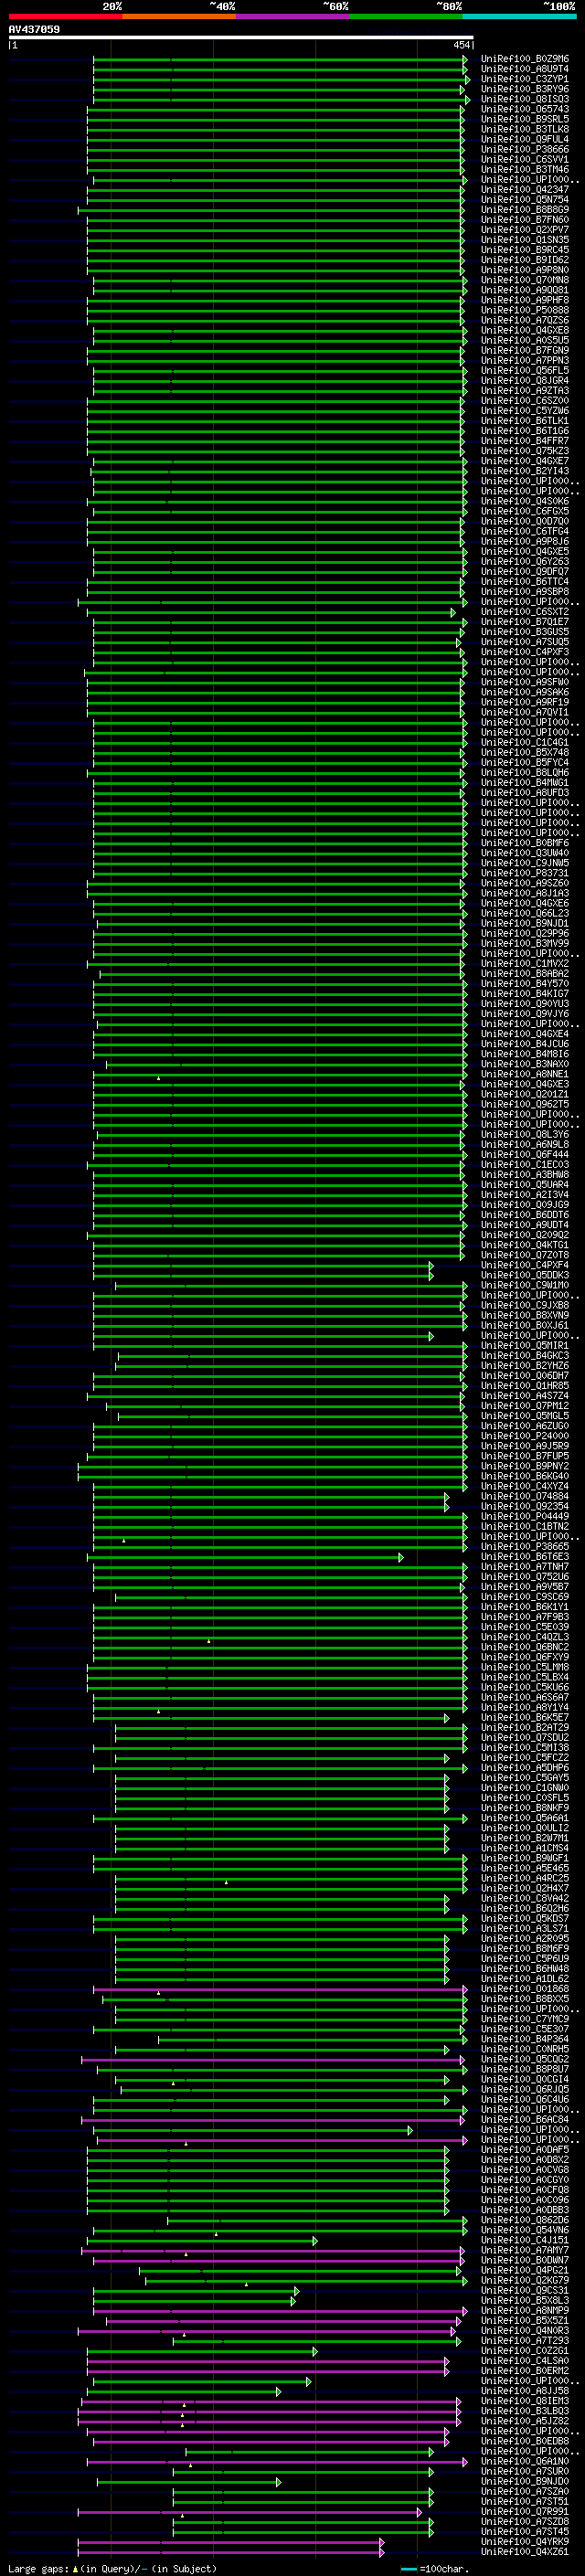Click query end position label 454
The image size is (585, 2576).
462,45
